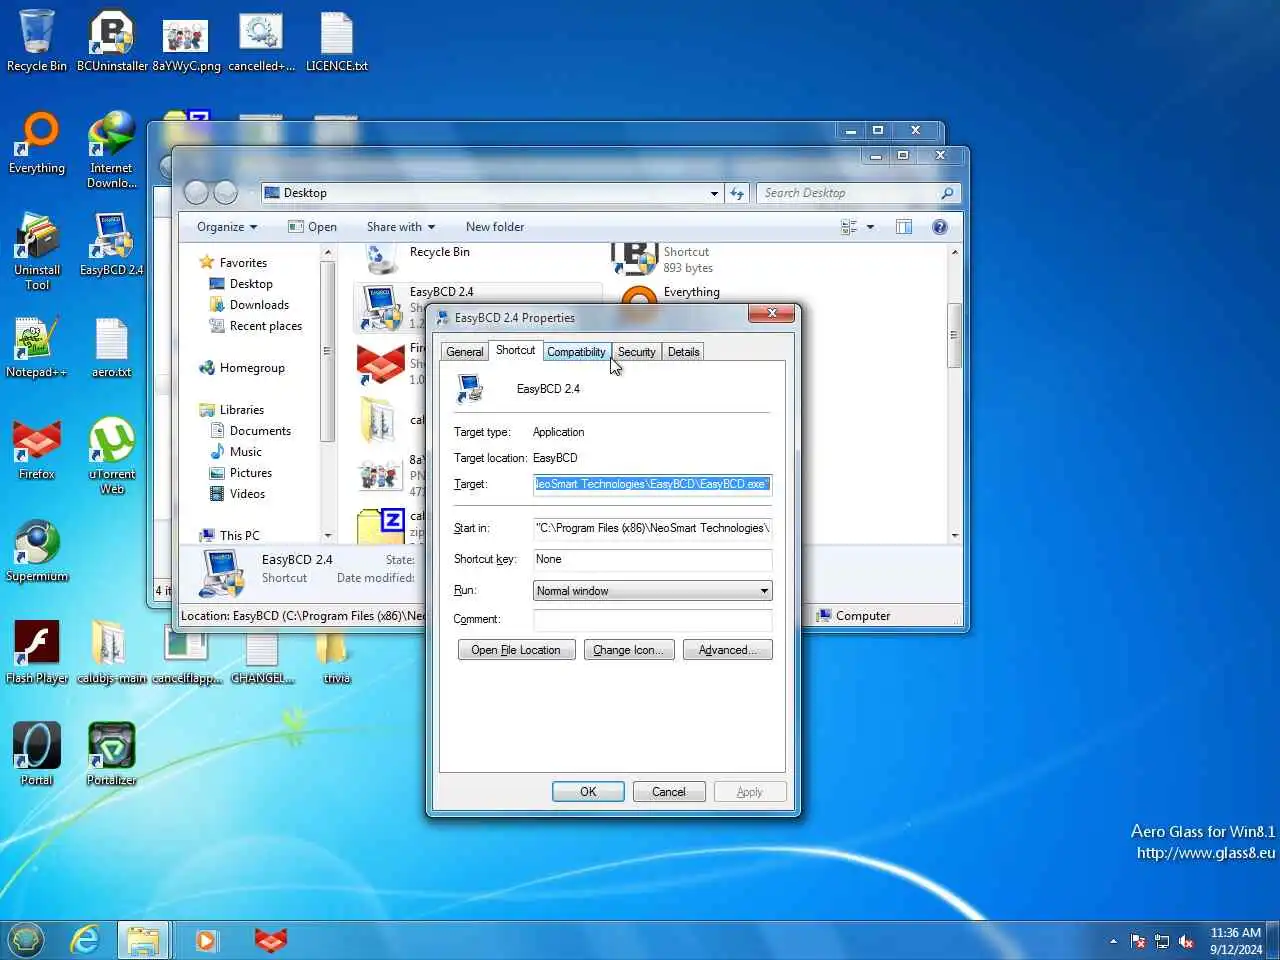This screenshot has width=1280, height=960.
Task: Launch BCUninstaller desktop shortcut
Action: point(112,40)
